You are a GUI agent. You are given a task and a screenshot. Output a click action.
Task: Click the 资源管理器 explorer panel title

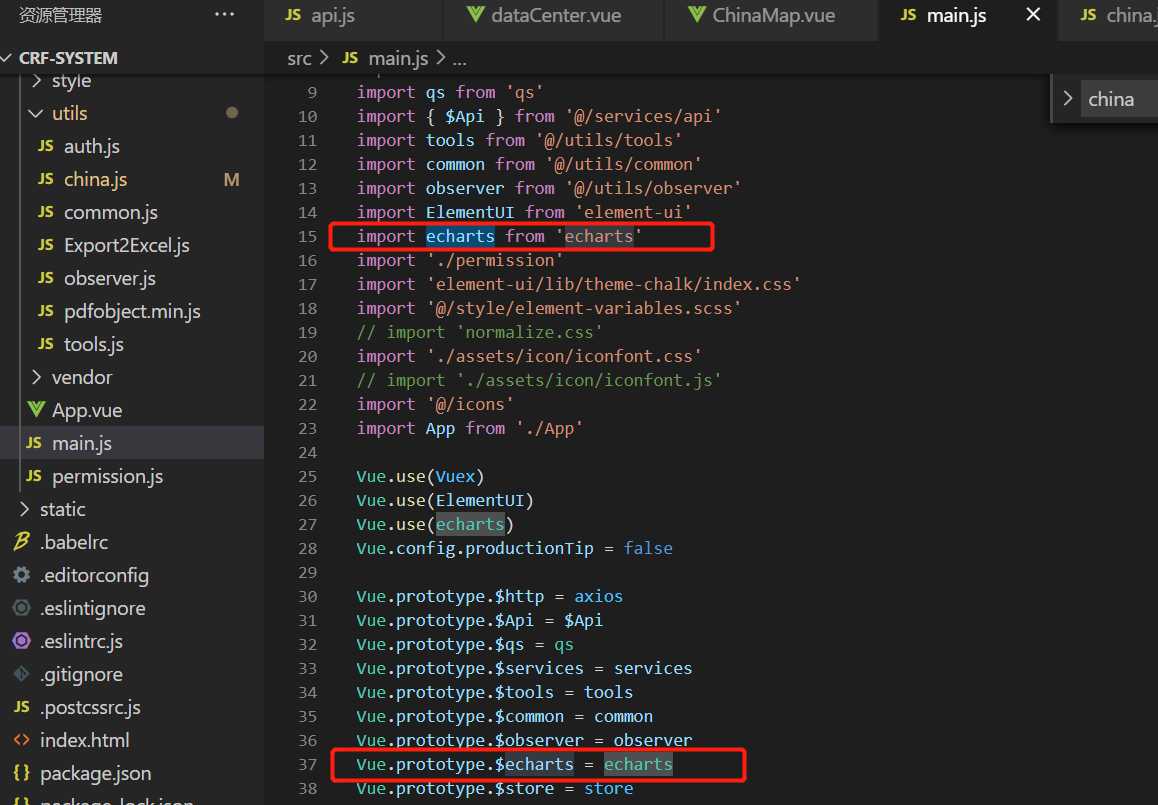pyautogui.click(x=61, y=15)
